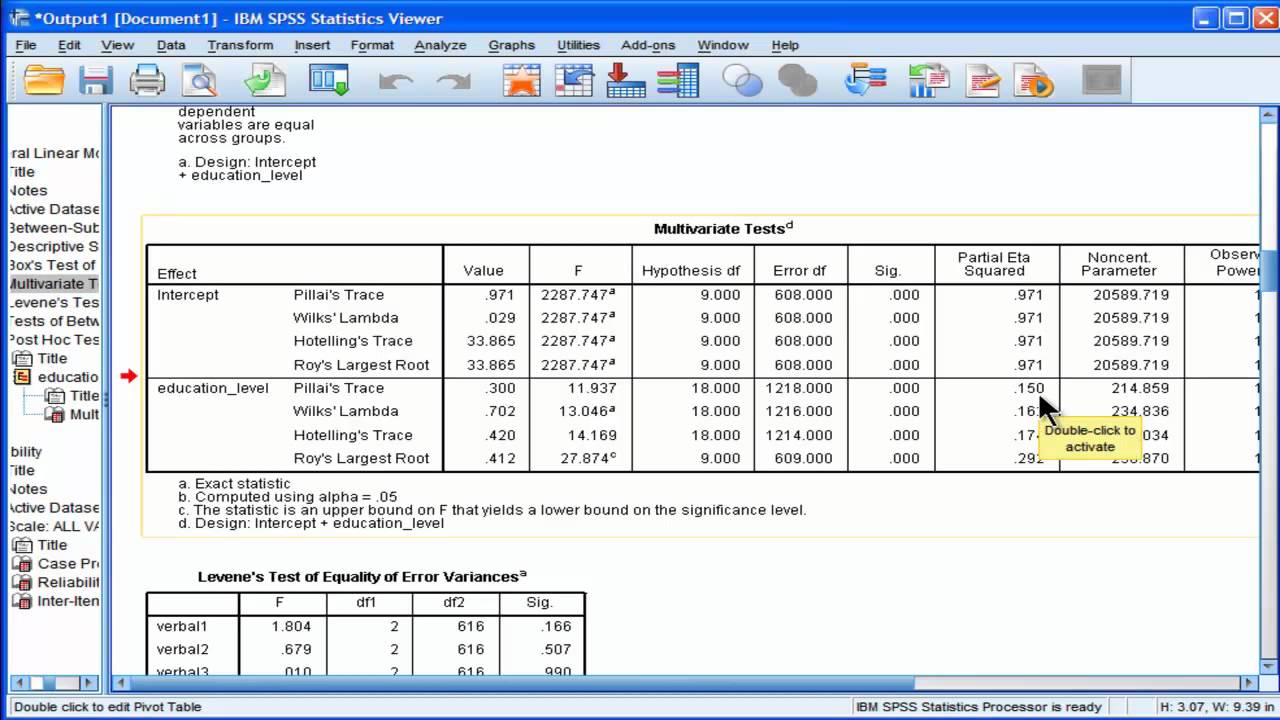Select Box's Test of outline item

tap(53, 265)
